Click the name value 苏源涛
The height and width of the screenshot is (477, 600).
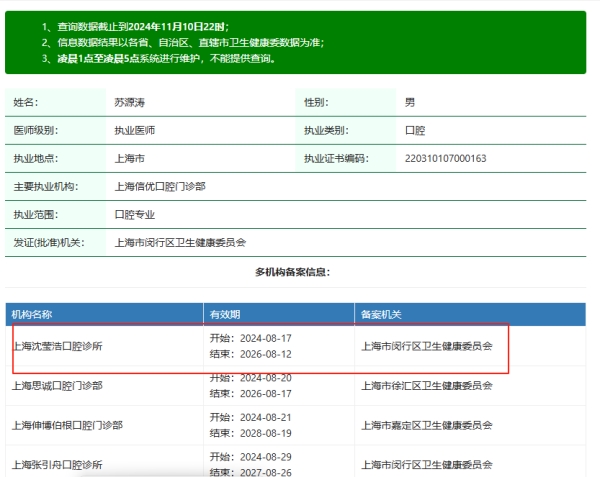129,103
